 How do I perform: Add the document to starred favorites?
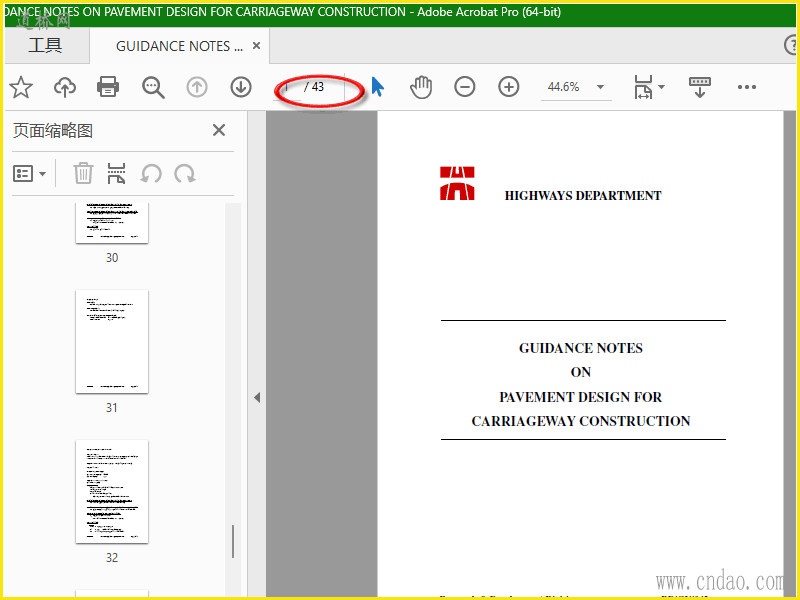21,87
